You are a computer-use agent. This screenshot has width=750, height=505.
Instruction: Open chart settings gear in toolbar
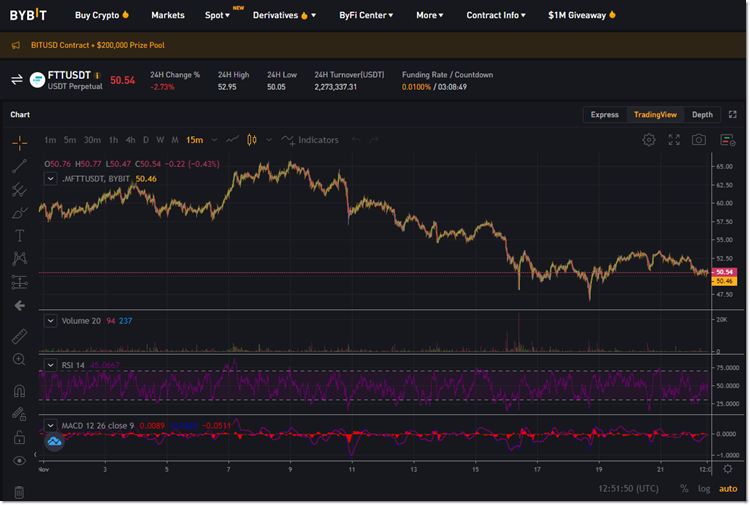[x=649, y=140]
